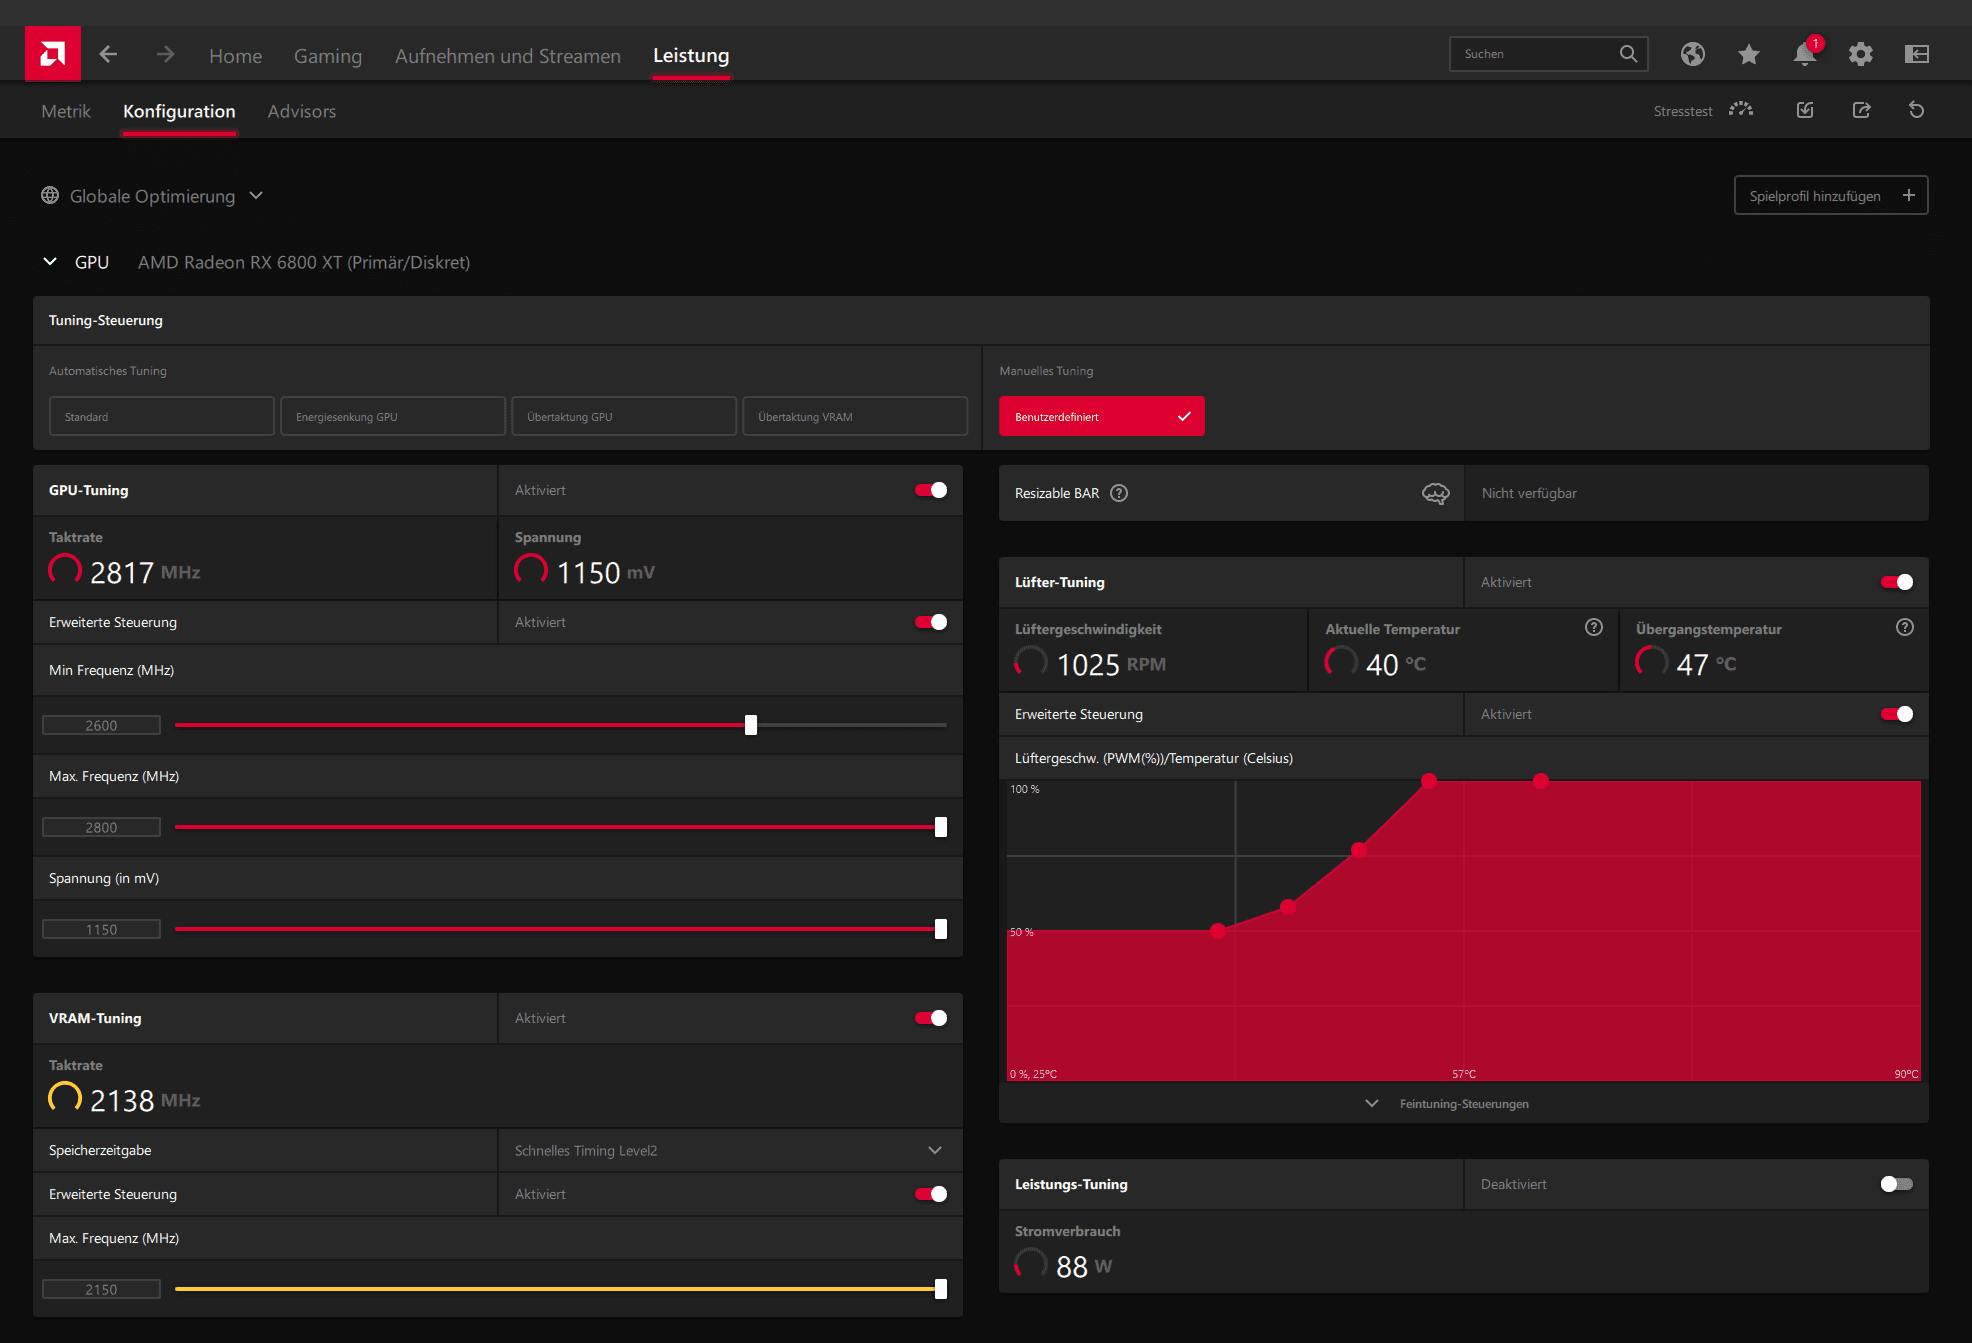Go back with the left arrow
The width and height of the screenshot is (1972, 1343).
[109, 54]
